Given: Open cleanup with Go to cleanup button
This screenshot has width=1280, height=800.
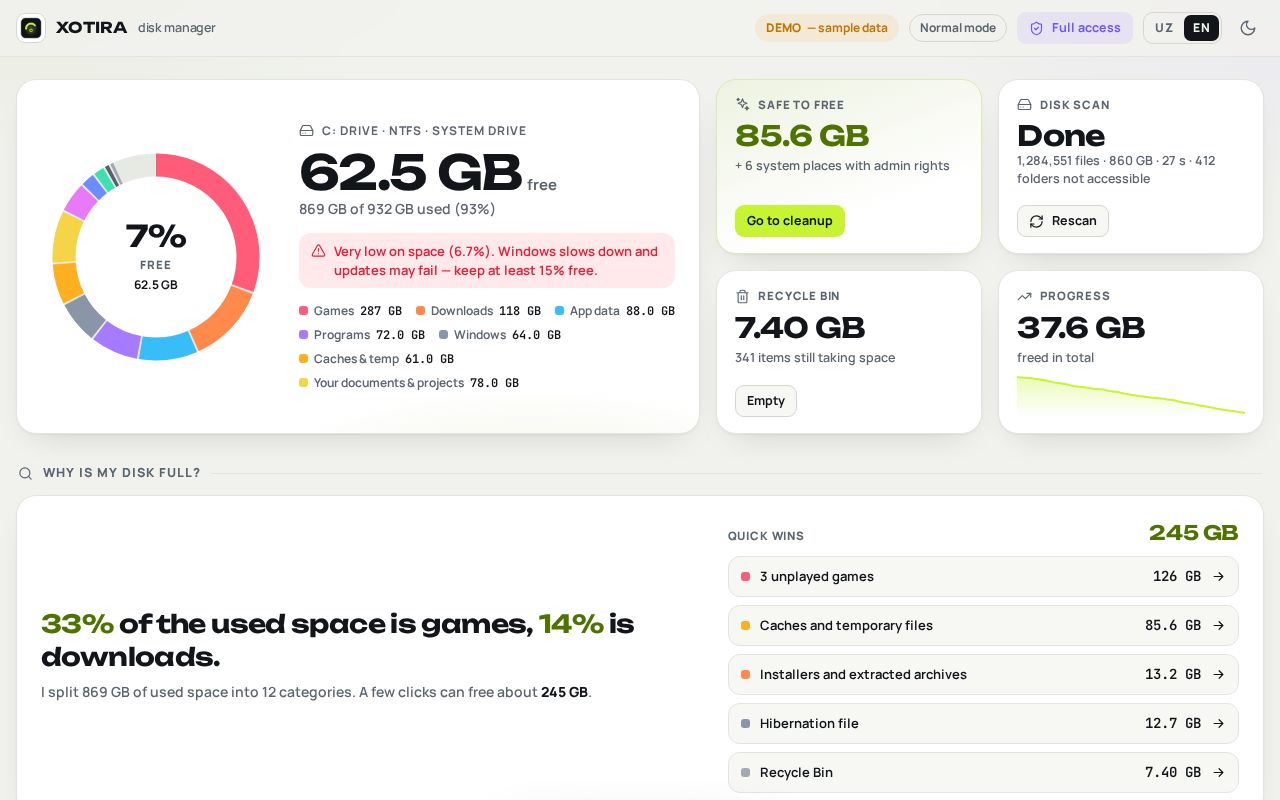Looking at the screenshot, I should [790, 221].
